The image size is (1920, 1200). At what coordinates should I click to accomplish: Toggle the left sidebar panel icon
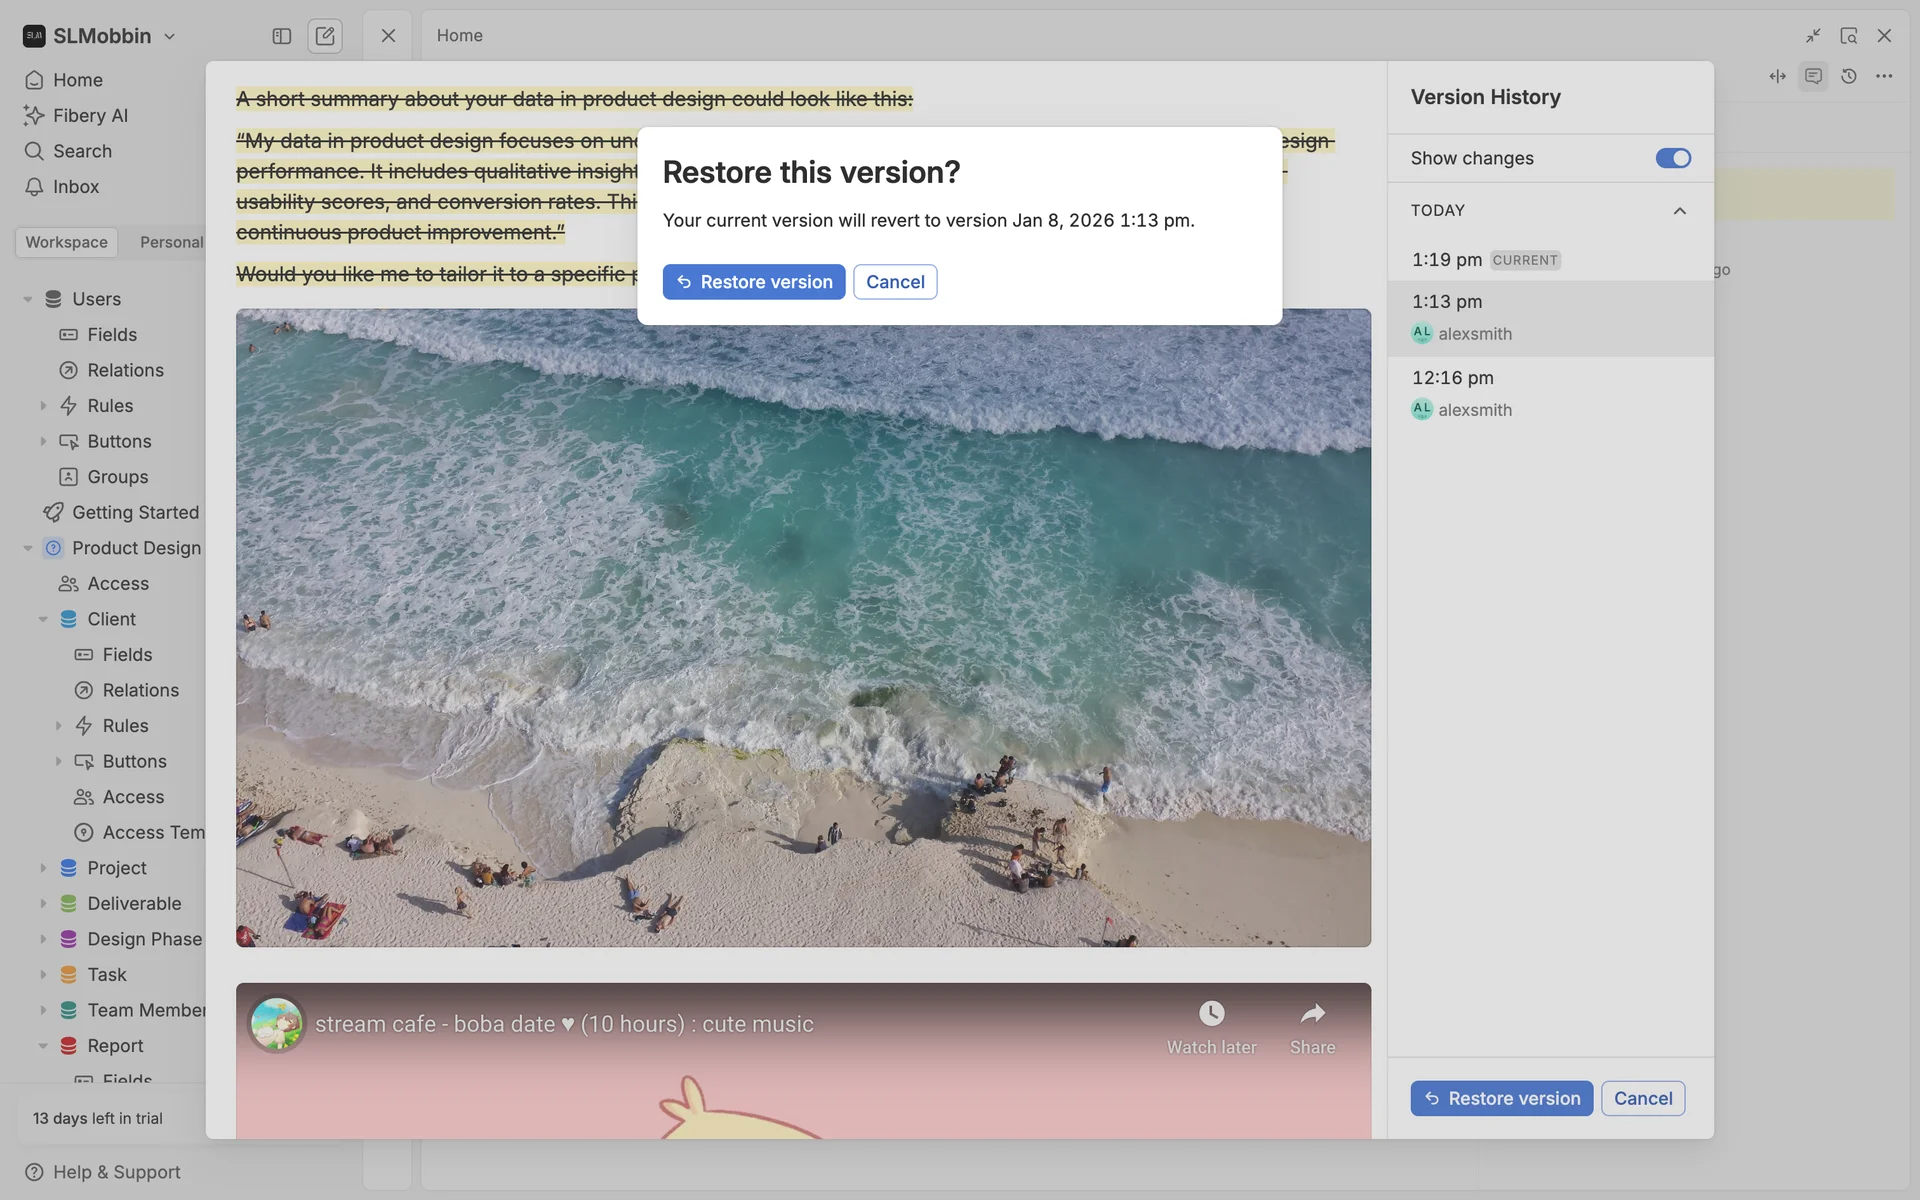point(281,36)
